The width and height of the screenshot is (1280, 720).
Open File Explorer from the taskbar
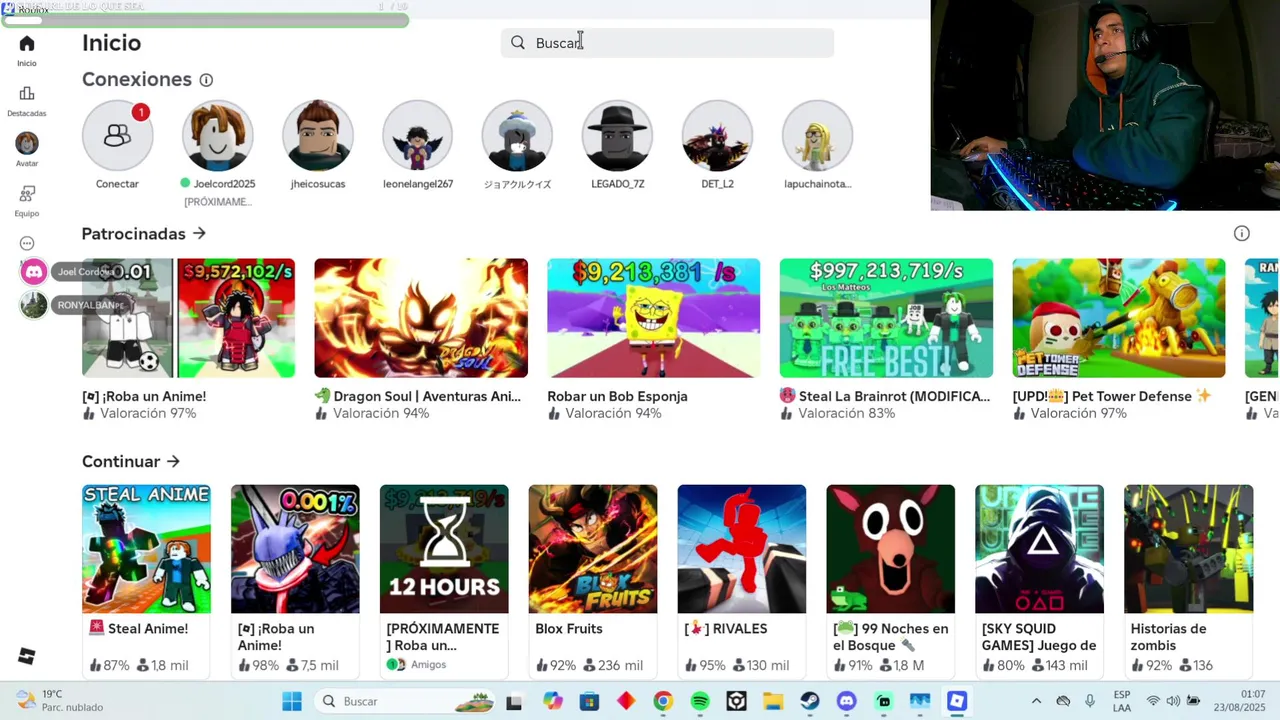(x=773, y=702)
